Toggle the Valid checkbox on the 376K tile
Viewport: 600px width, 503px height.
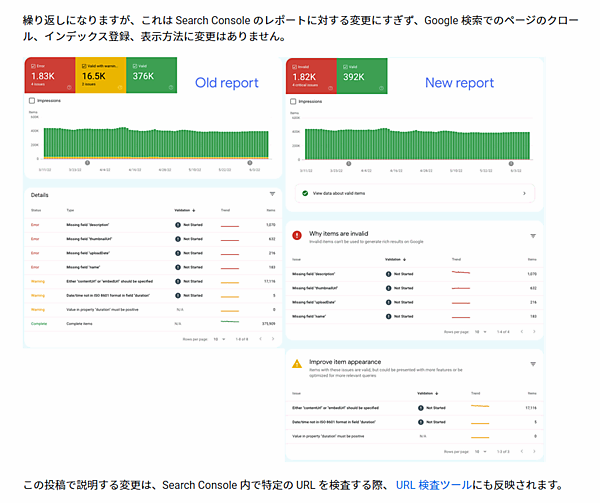[x=135, y=66]
